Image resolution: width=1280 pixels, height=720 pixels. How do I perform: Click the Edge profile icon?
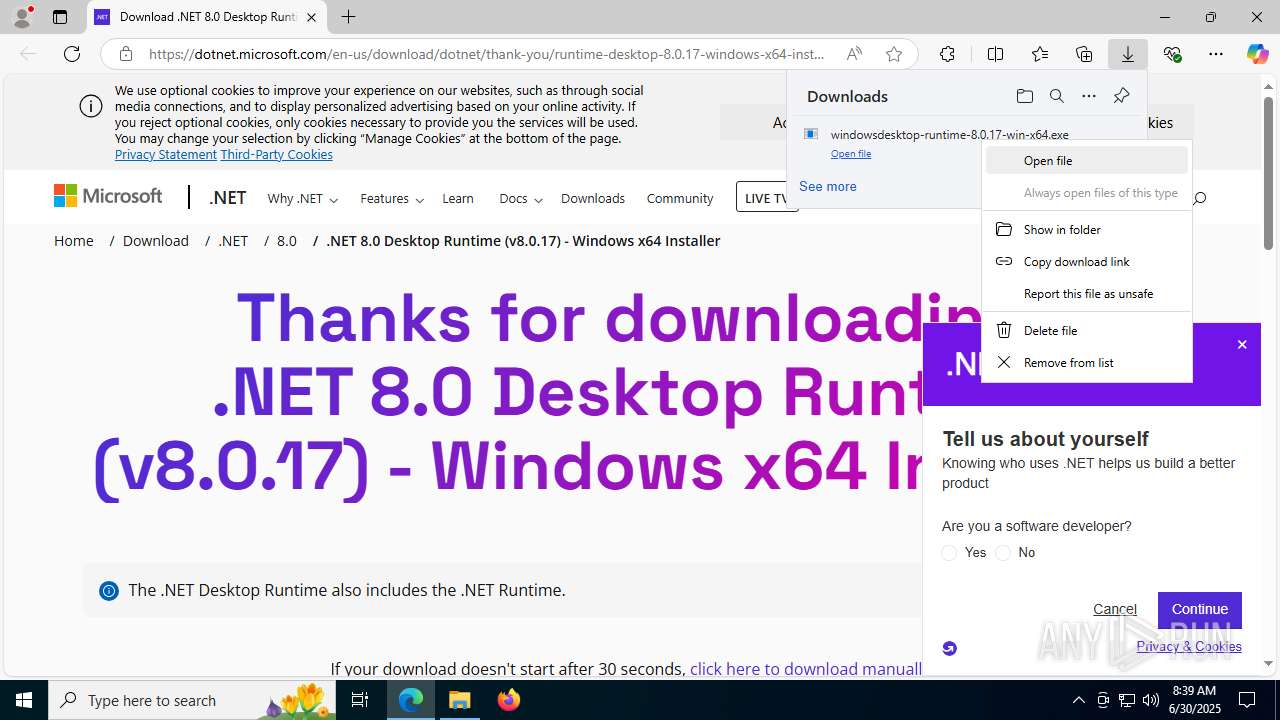point(22,16)
